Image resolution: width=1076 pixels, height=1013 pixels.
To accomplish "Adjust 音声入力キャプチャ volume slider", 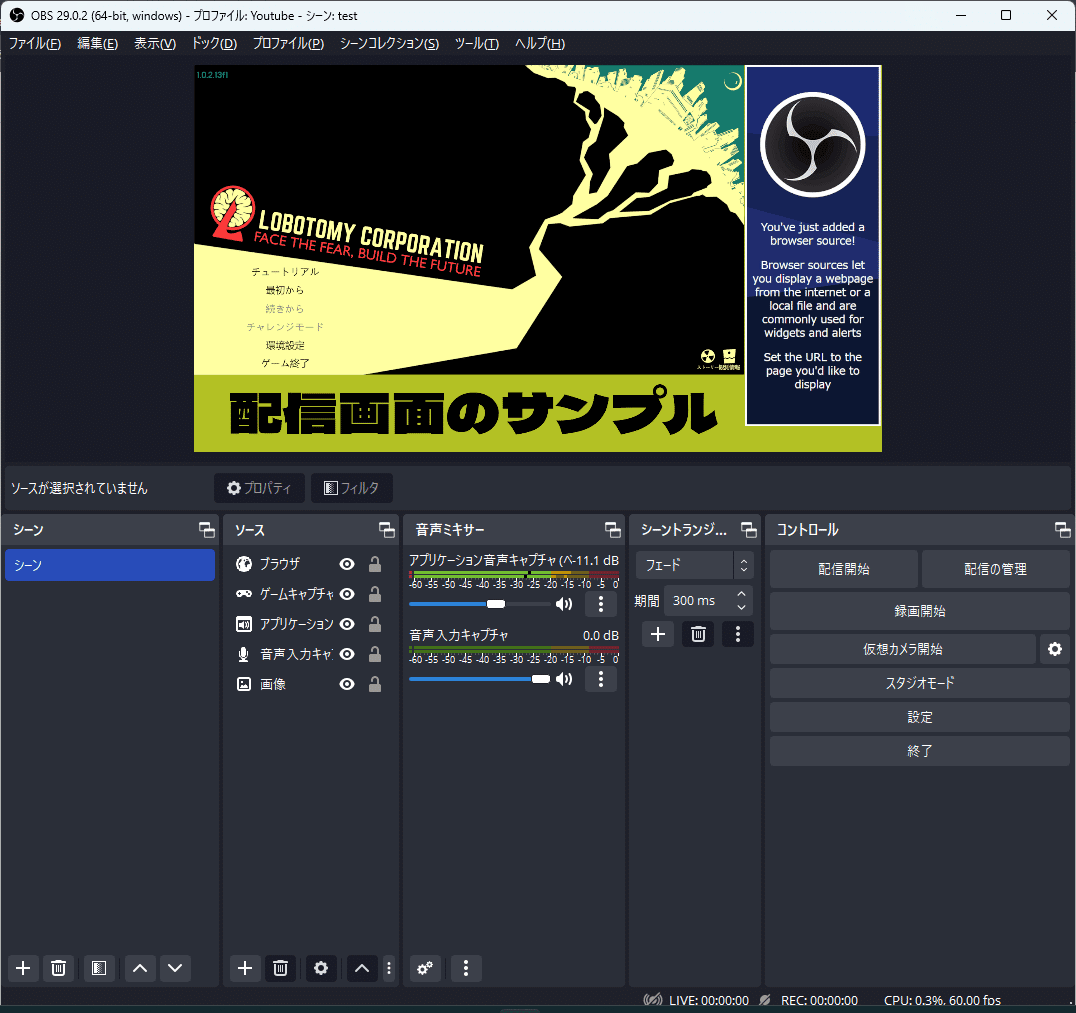I will [480, 679].
